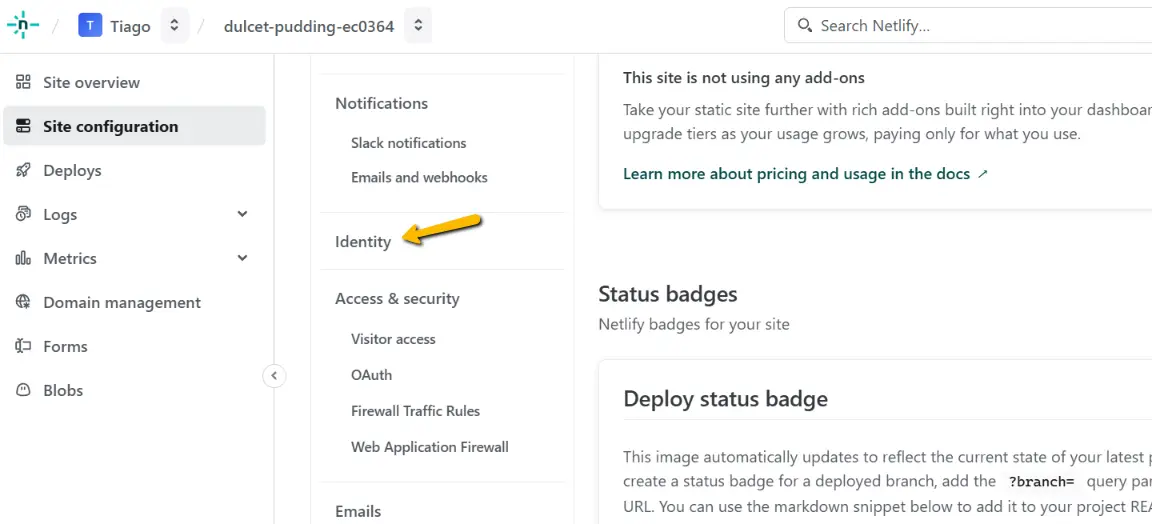The height and width of the screenshot is (524, 1152).
Task: Click the Deploys rocket icon
Action: (x=24, y=171)
